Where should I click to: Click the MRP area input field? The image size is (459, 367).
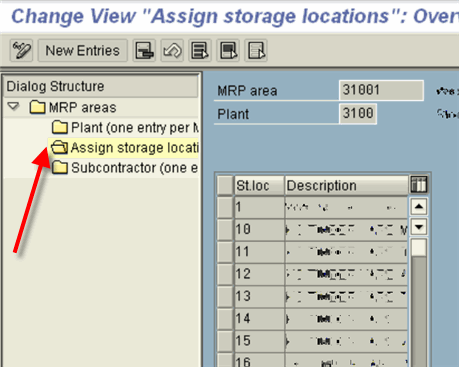click(x=381, y=90)
